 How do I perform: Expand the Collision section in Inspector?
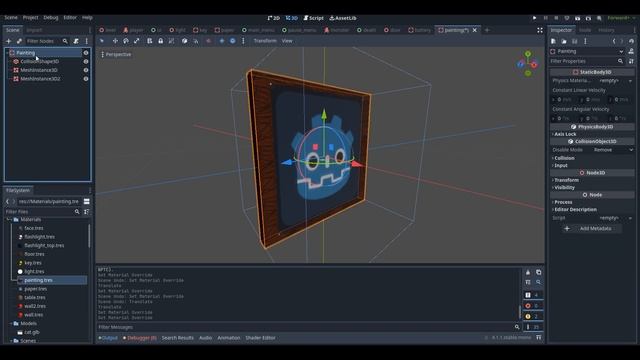[x=564, y=158]
